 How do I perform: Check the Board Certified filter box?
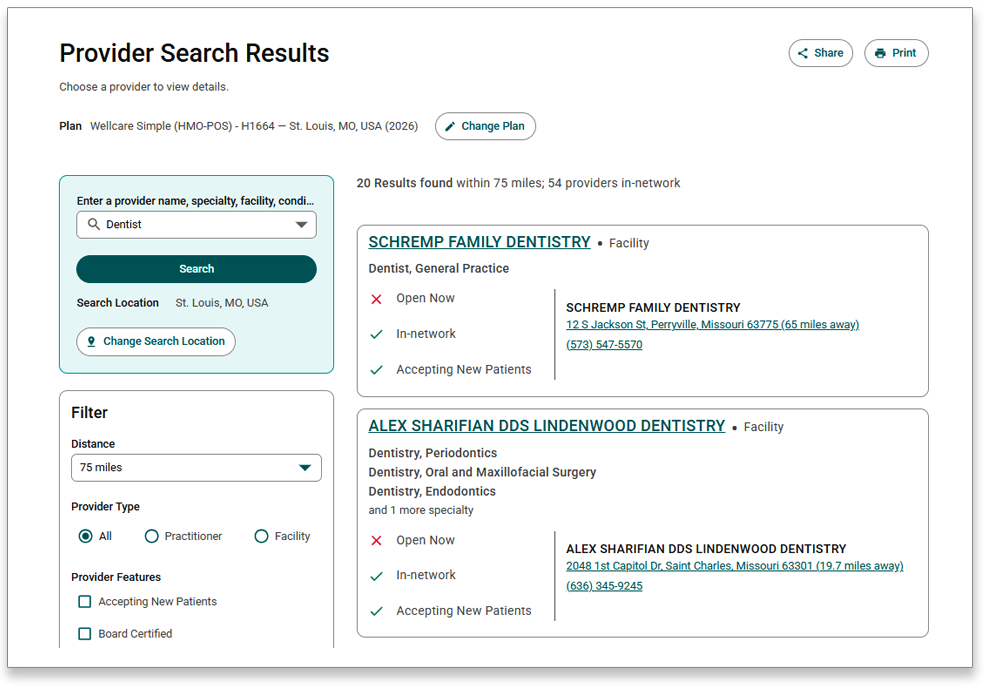click(x=85, y=633)
